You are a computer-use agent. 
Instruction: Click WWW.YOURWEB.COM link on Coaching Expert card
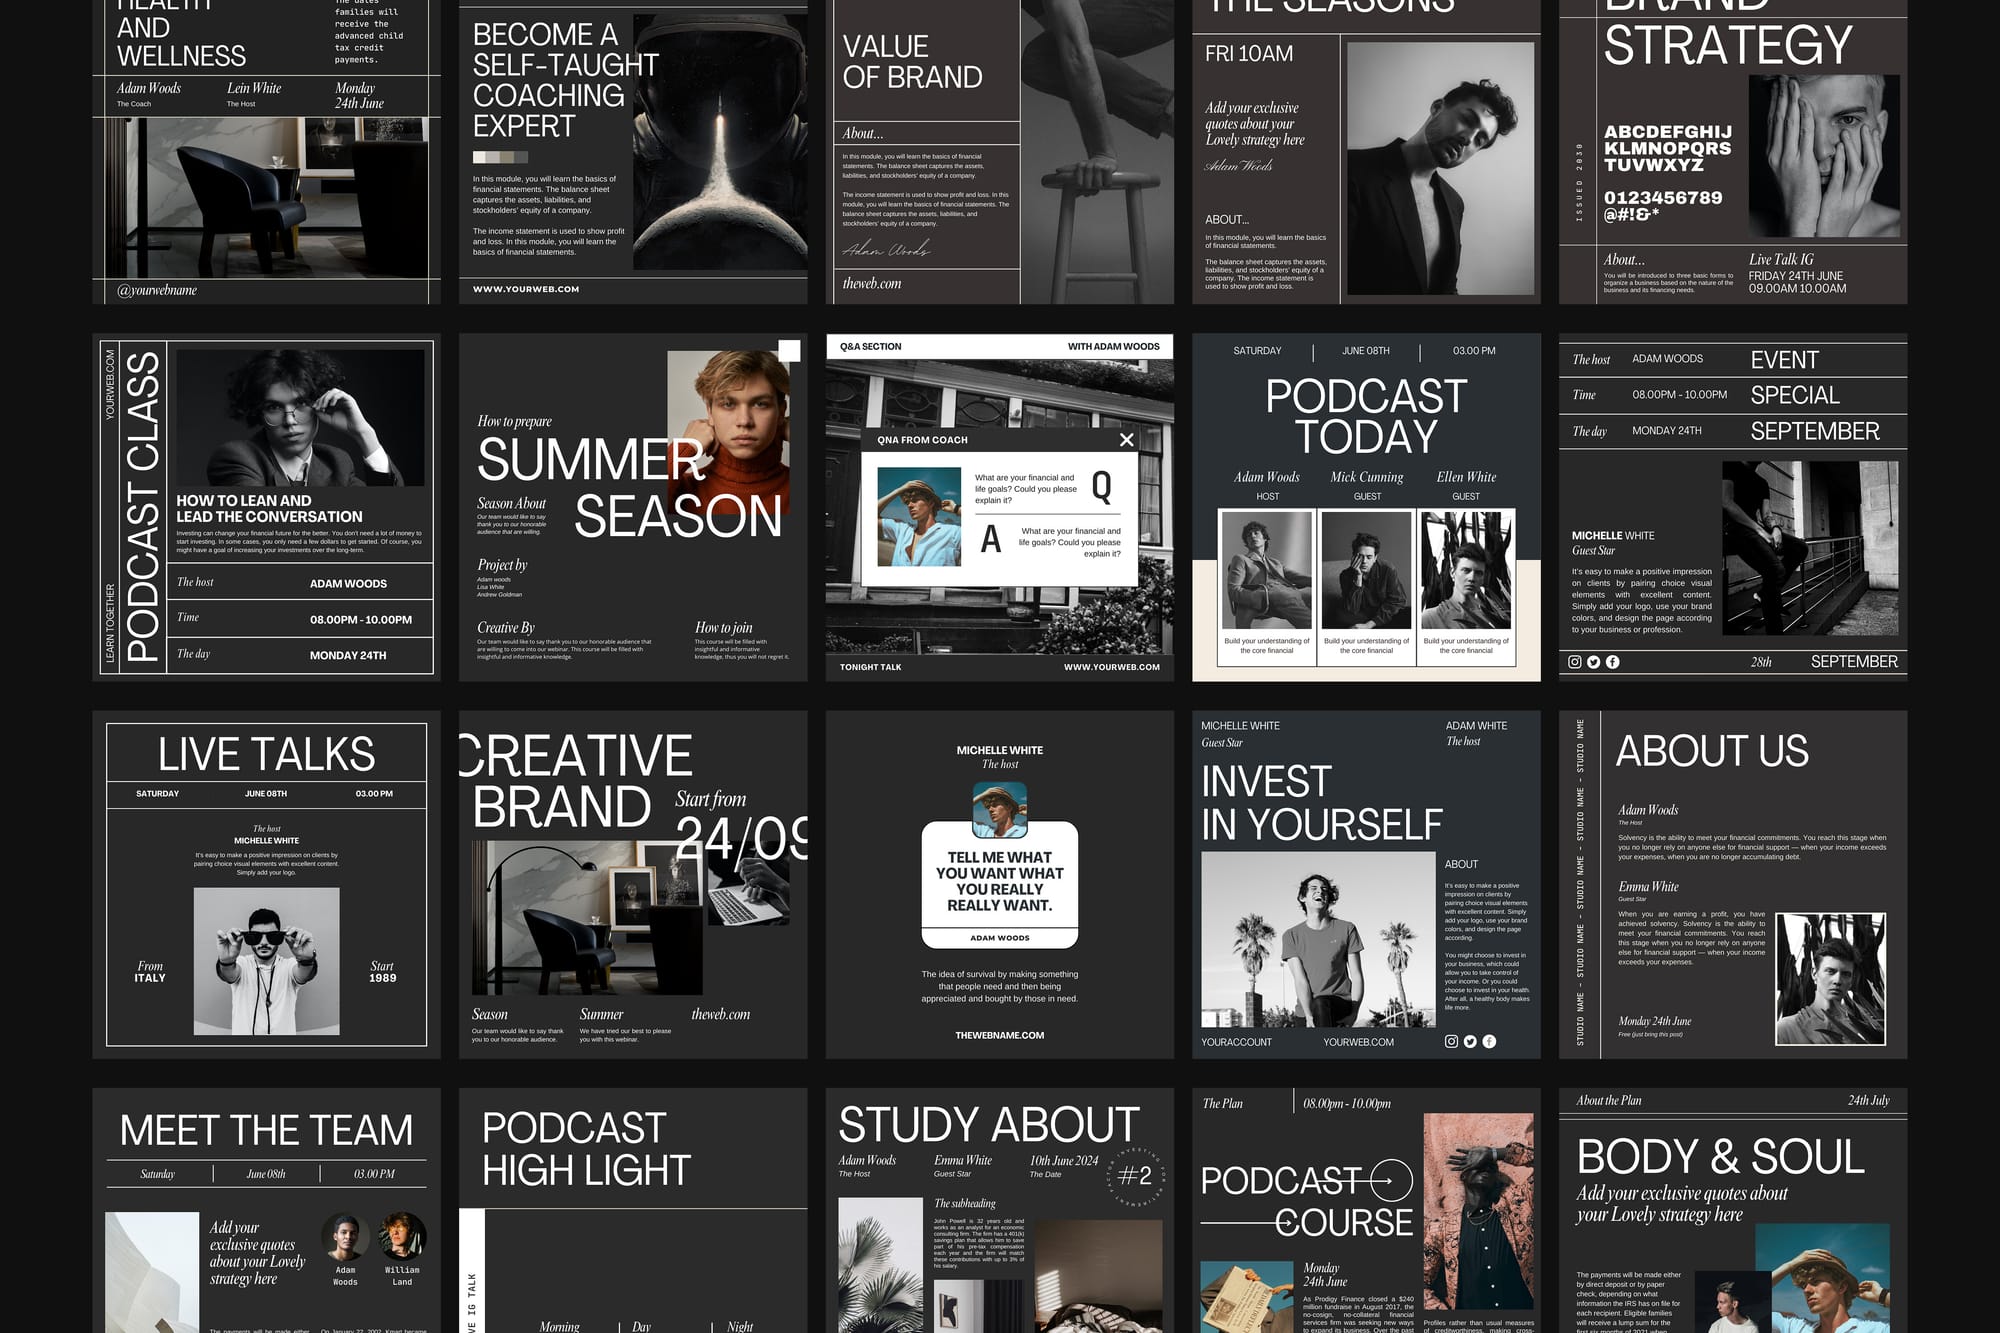pos(526,289)
